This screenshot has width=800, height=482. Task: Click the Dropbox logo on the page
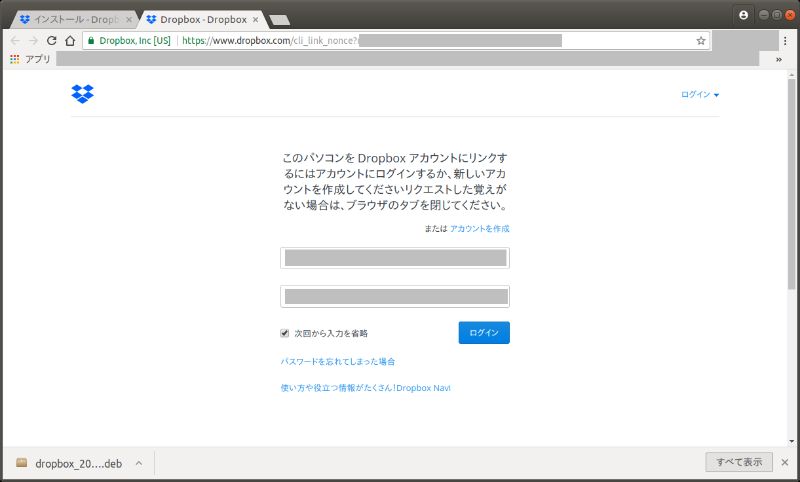[83, 94]
